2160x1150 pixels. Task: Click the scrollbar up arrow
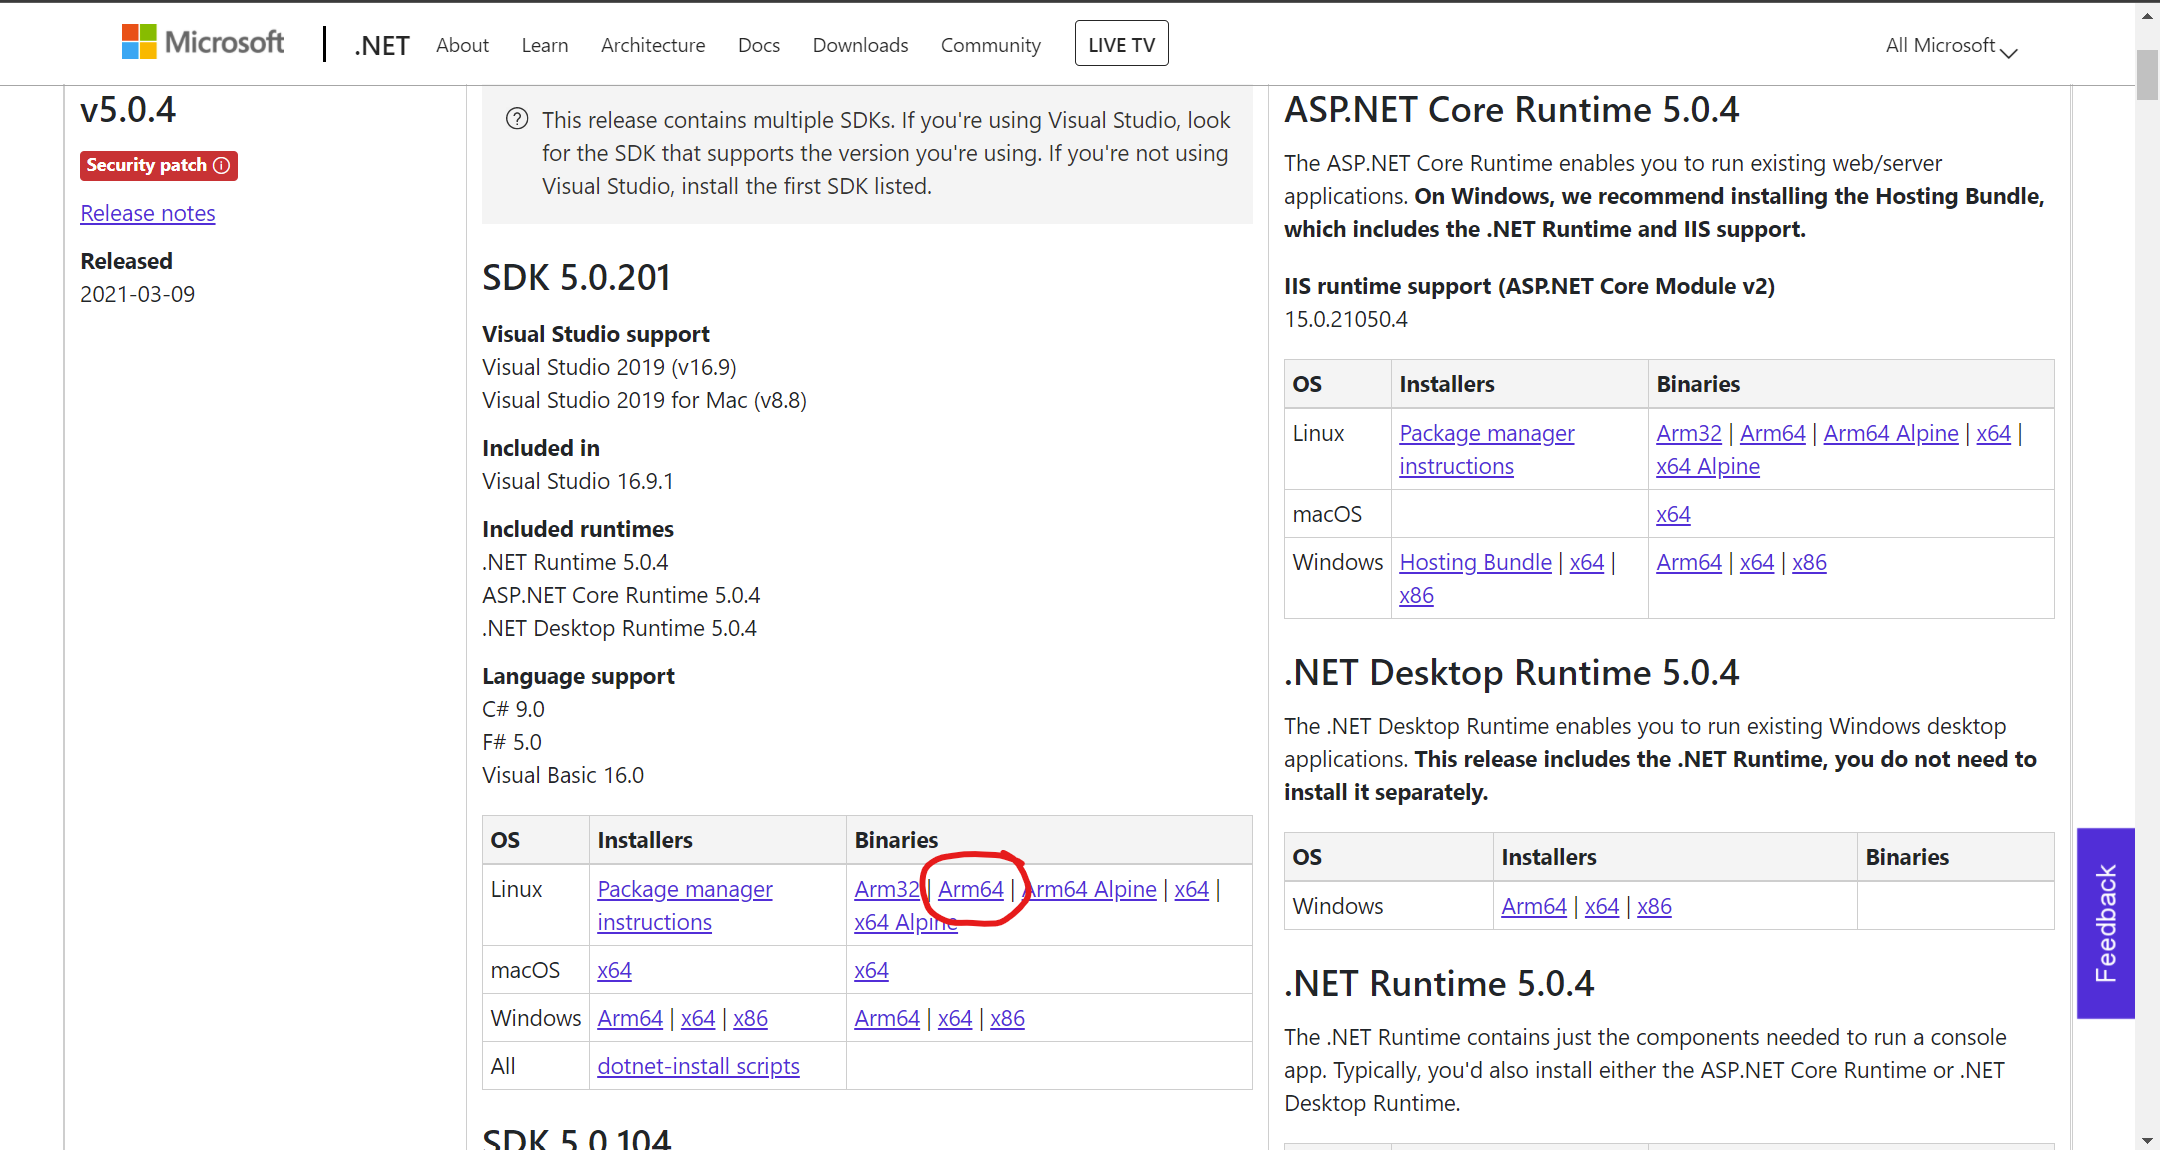coord(2147,16)
